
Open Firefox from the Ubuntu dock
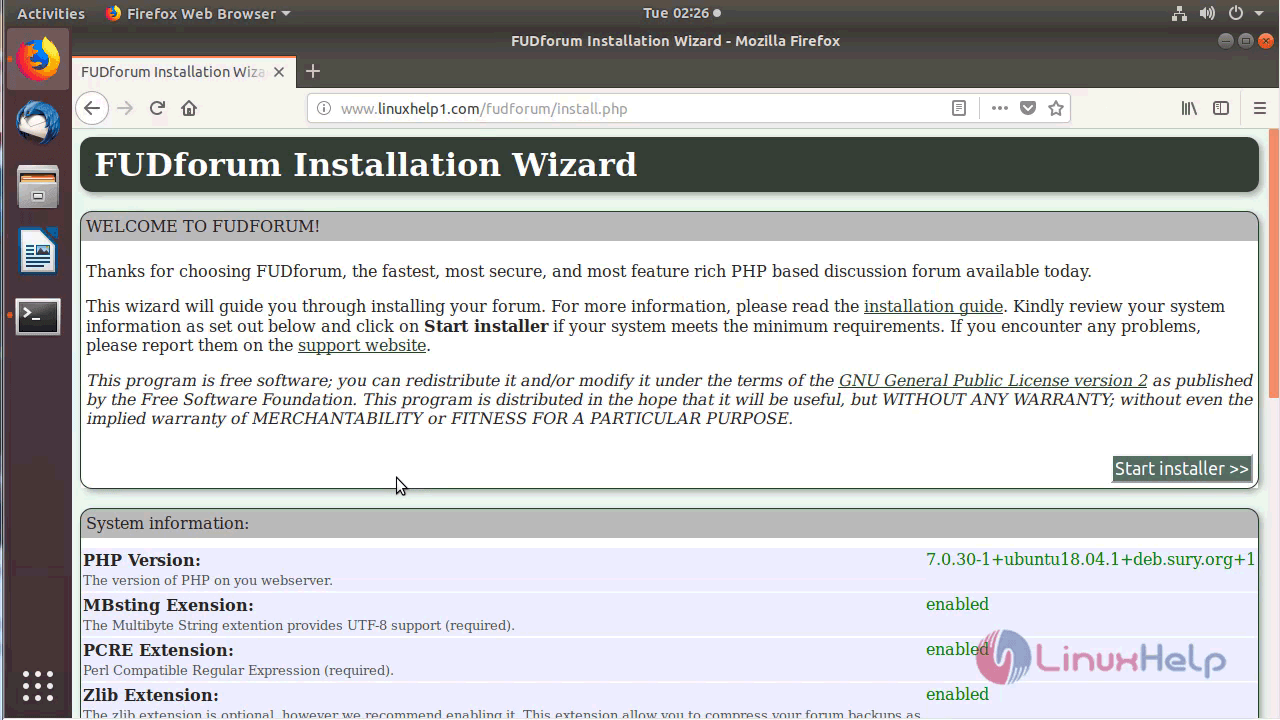38,59
